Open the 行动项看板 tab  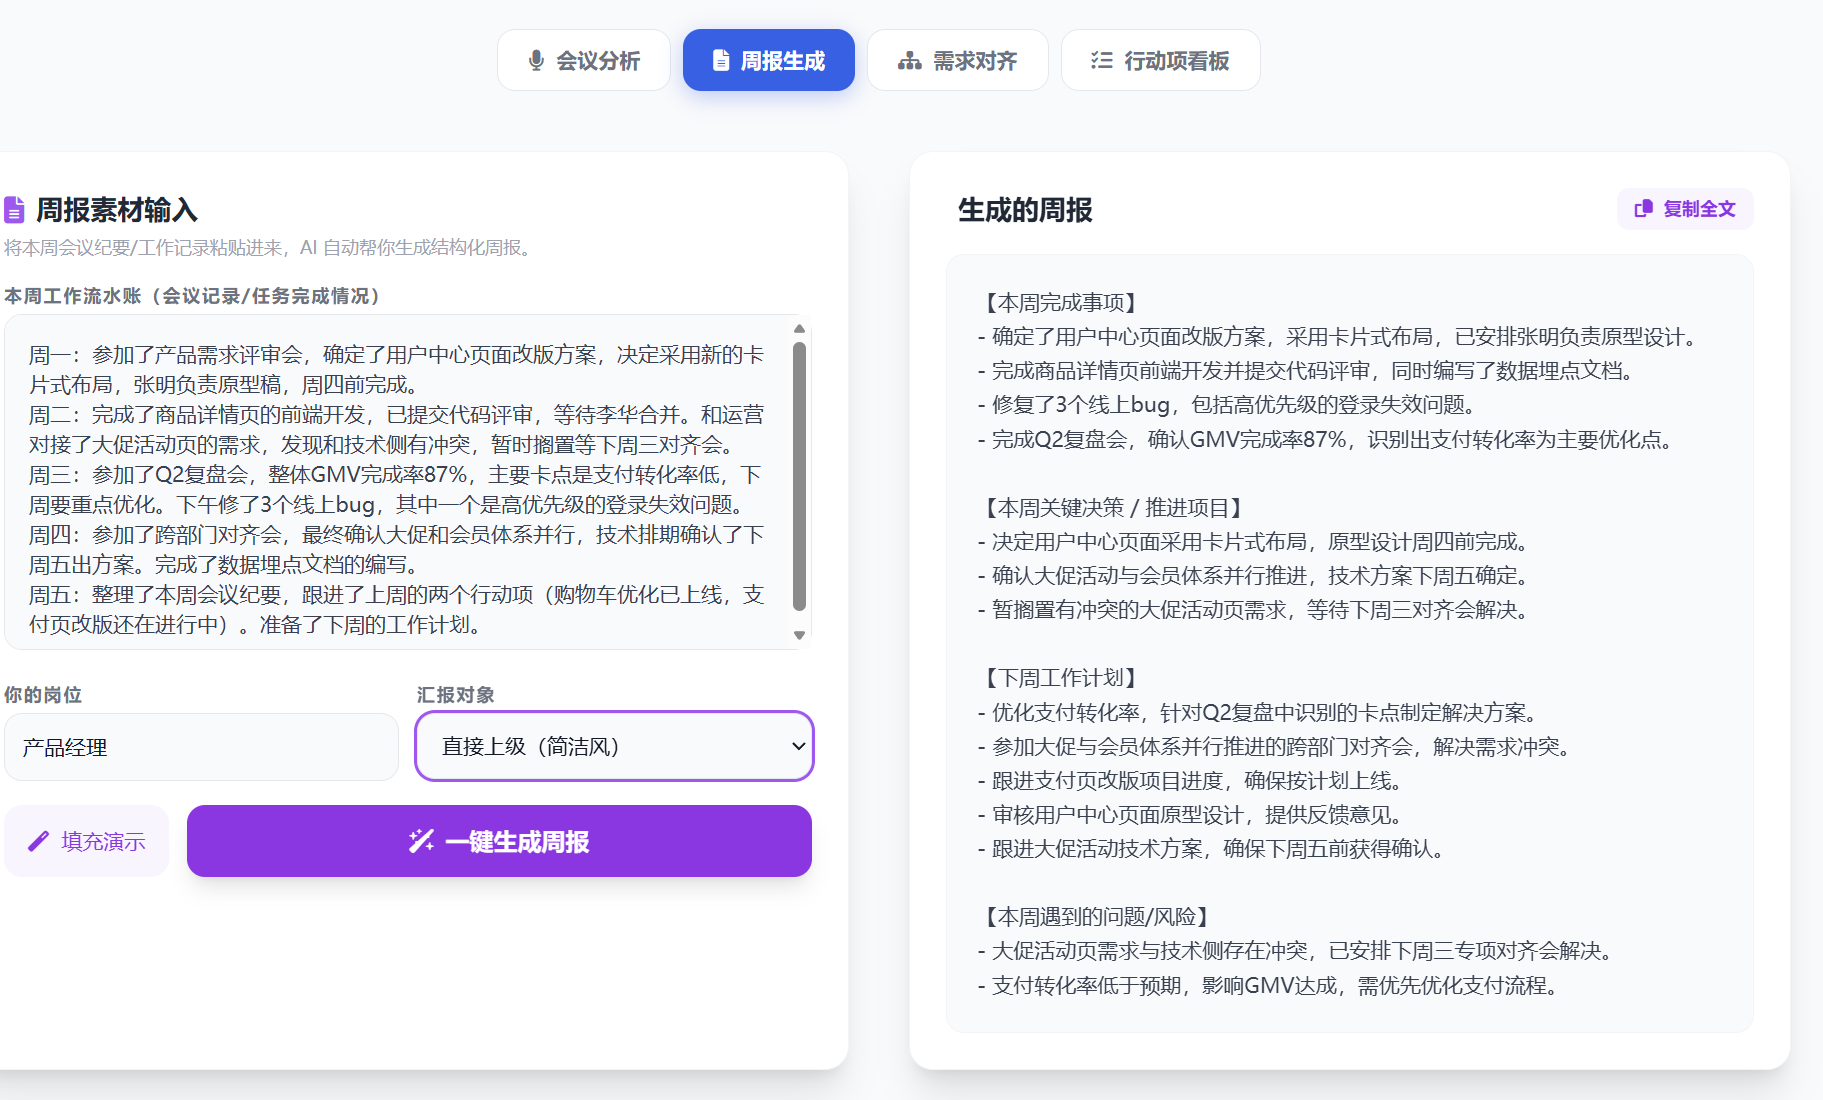pos(1160,61)
